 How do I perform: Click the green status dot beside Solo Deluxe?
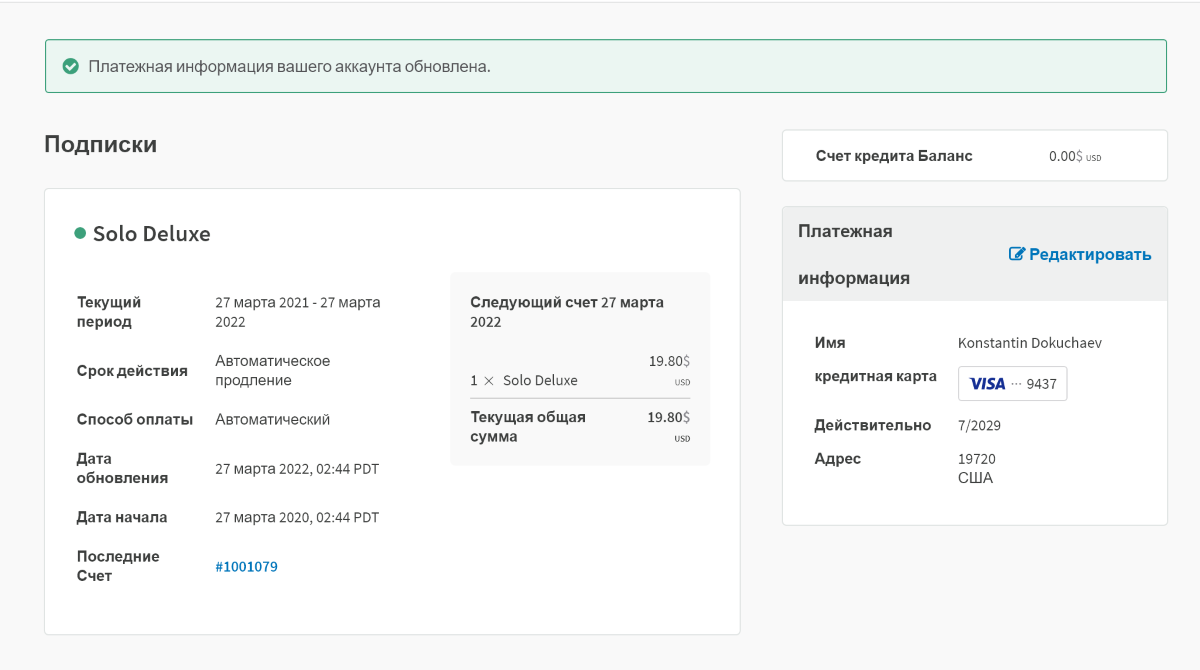point(82,232)
